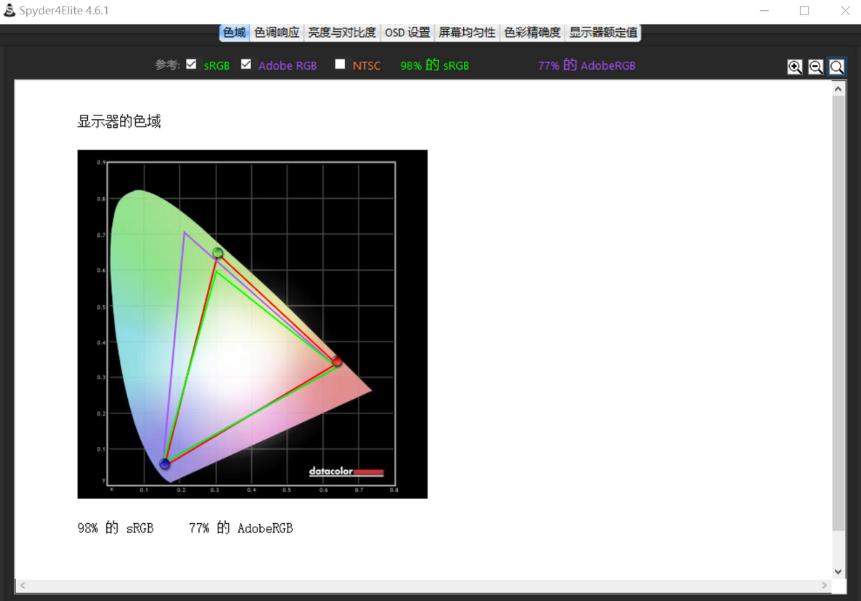Click the horizontal scrollbar right arrow

[x=824, y=586]
